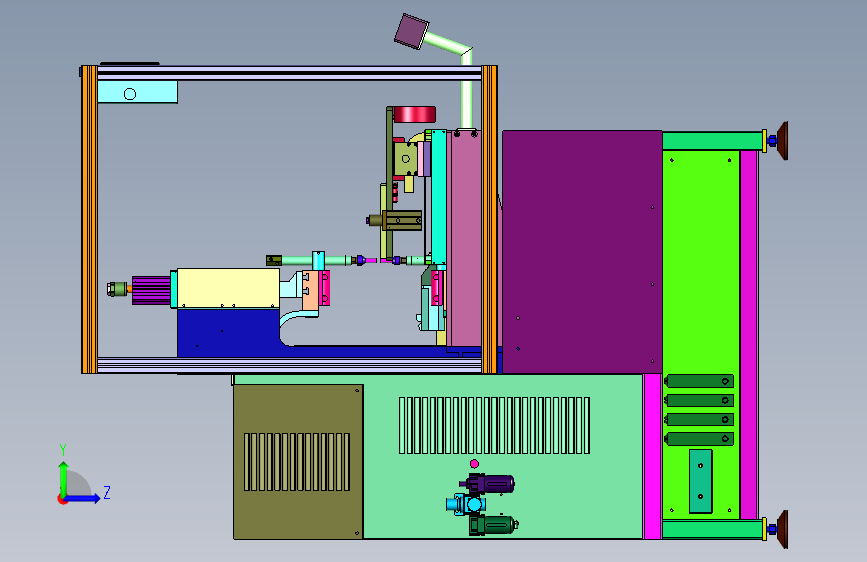Click the blue Z-axis arrow
Viewport: 867px width, 562px height.
pos(82,498)
